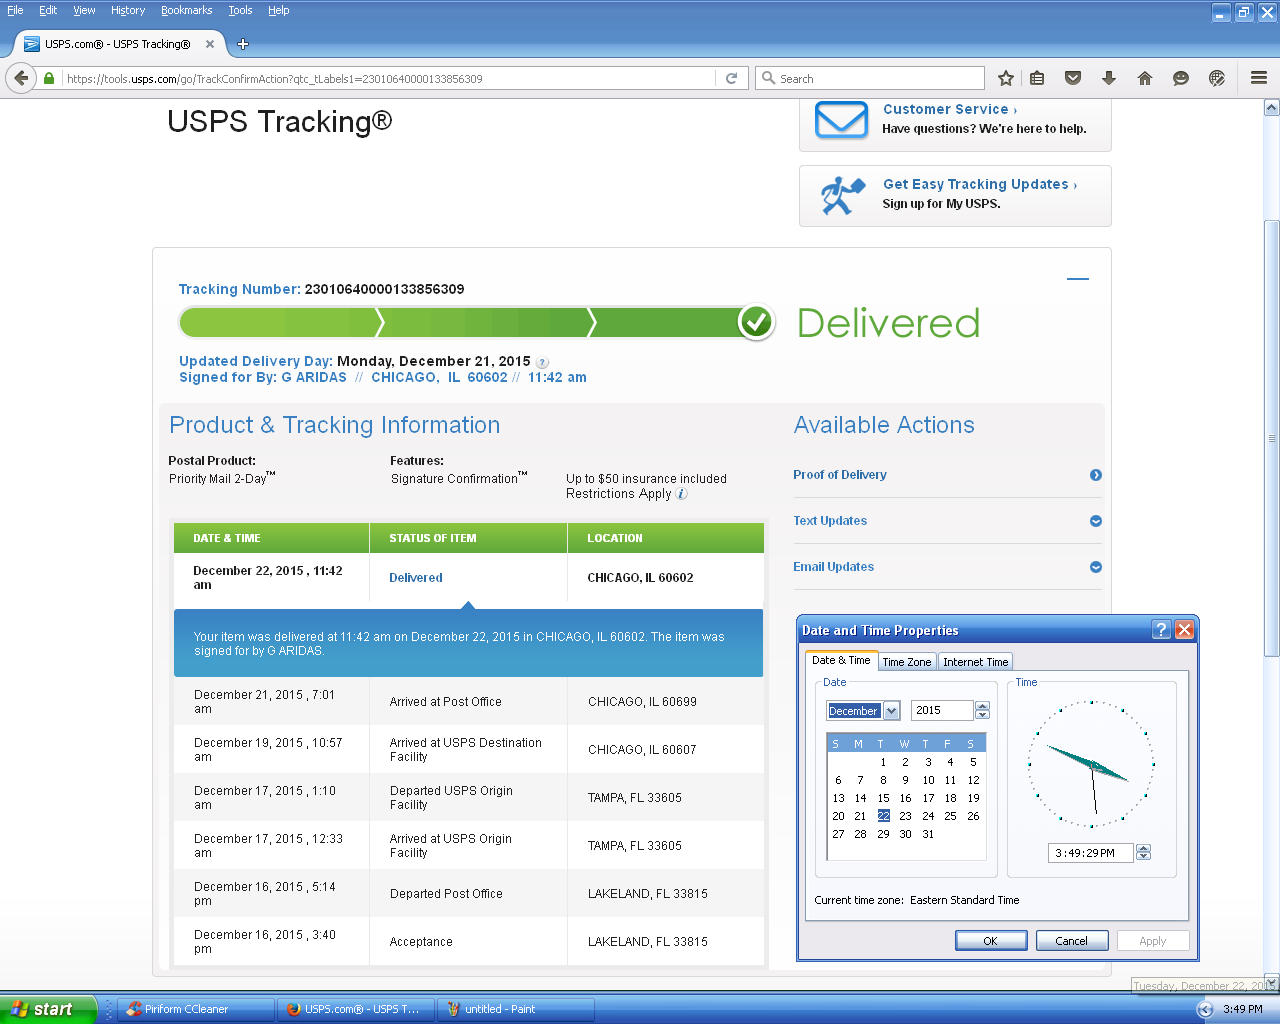Click the Customer Service envelope icon

[841, 119]
